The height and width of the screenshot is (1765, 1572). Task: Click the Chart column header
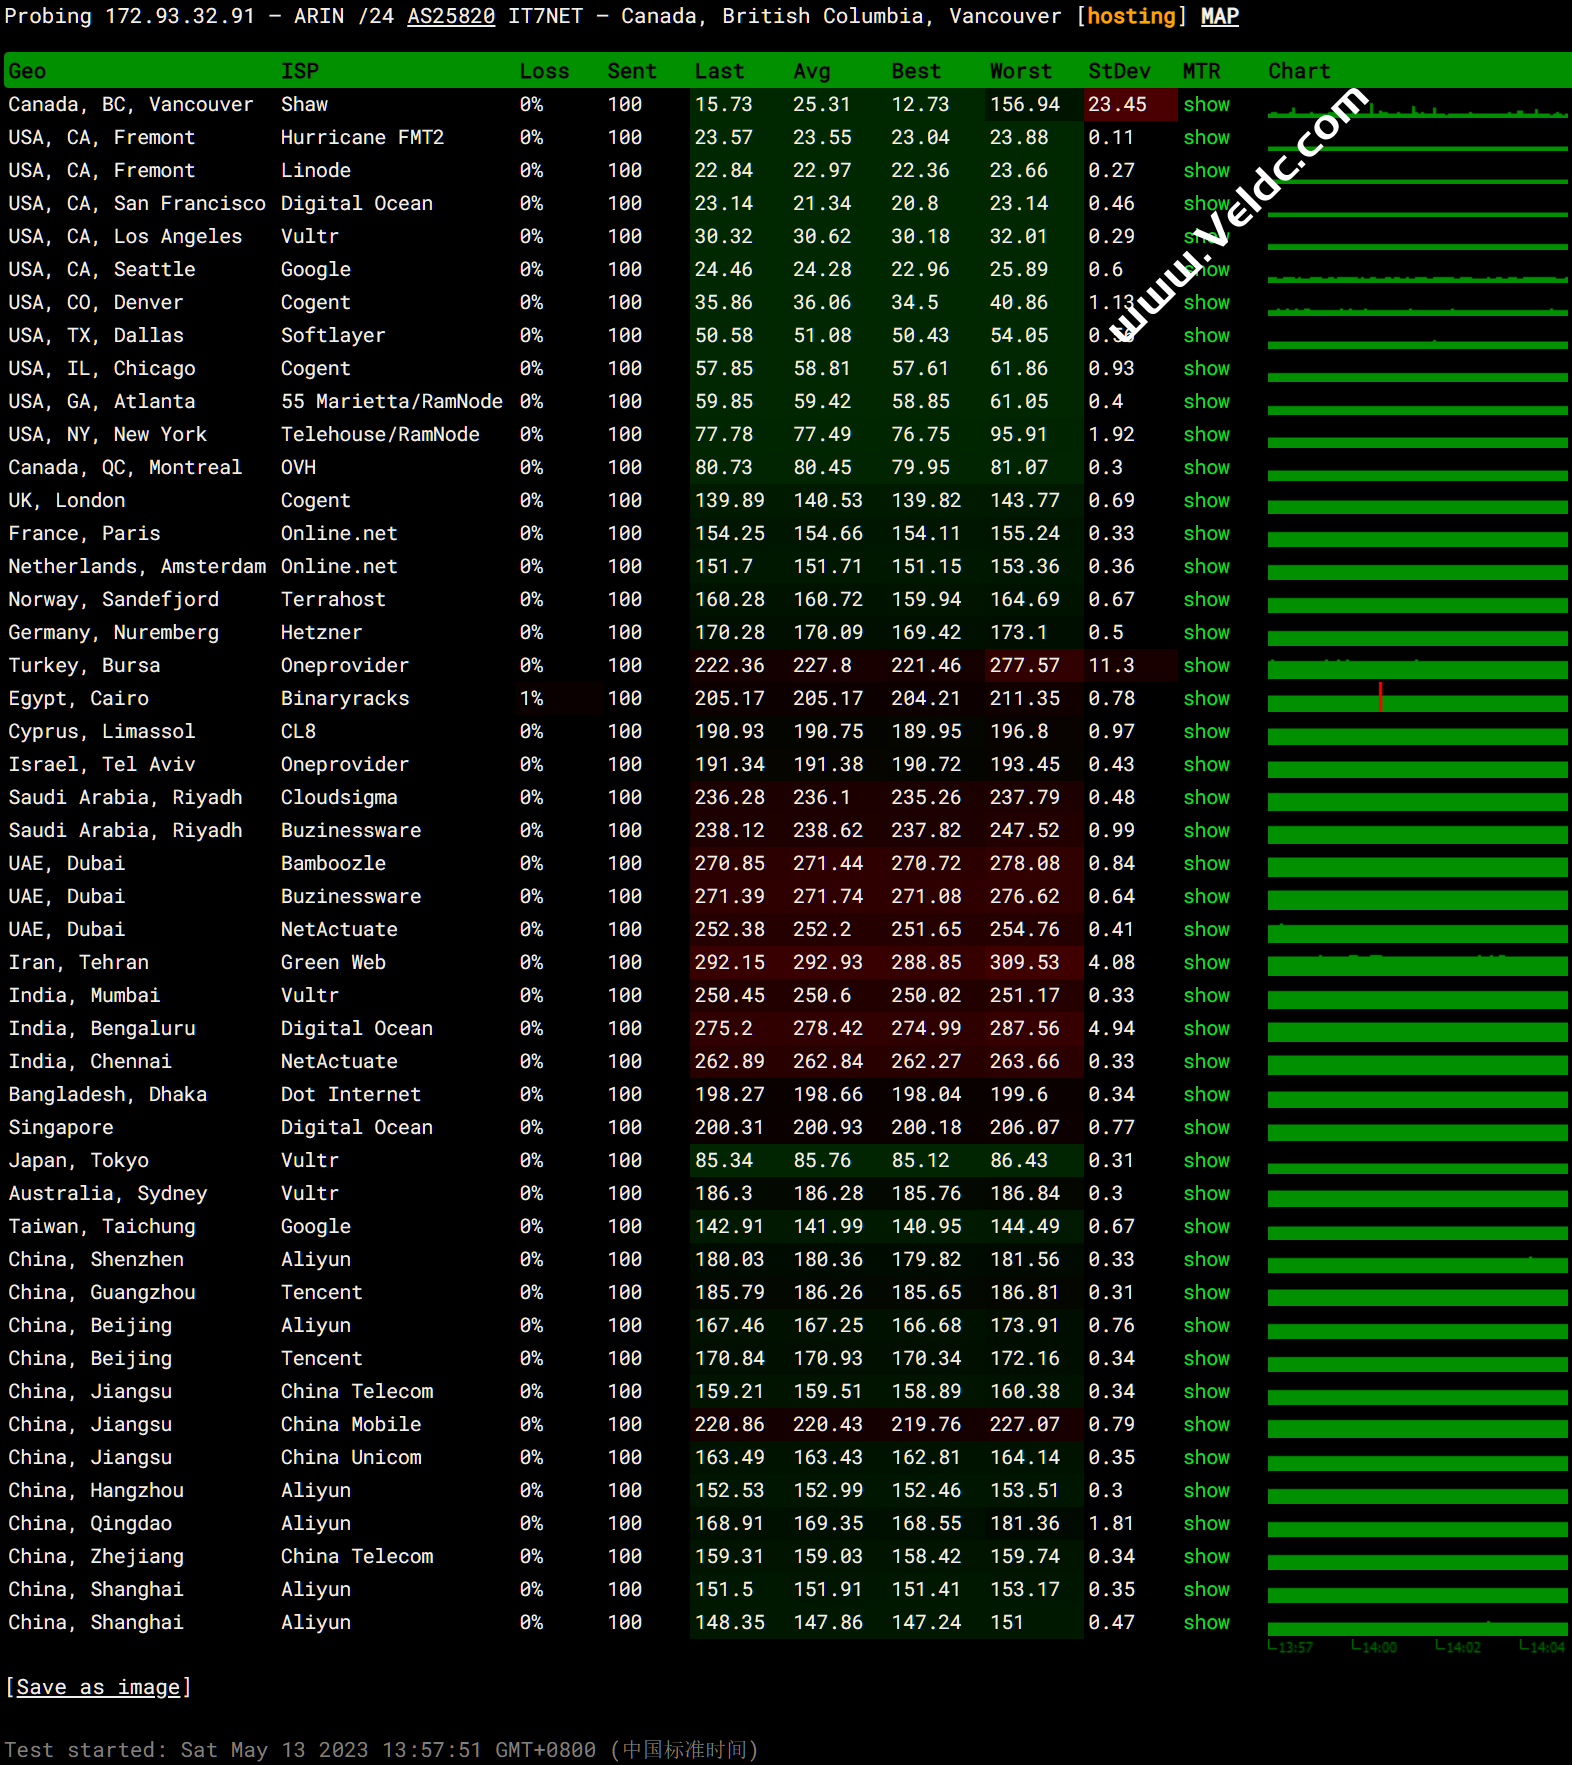click(1299, 71)
